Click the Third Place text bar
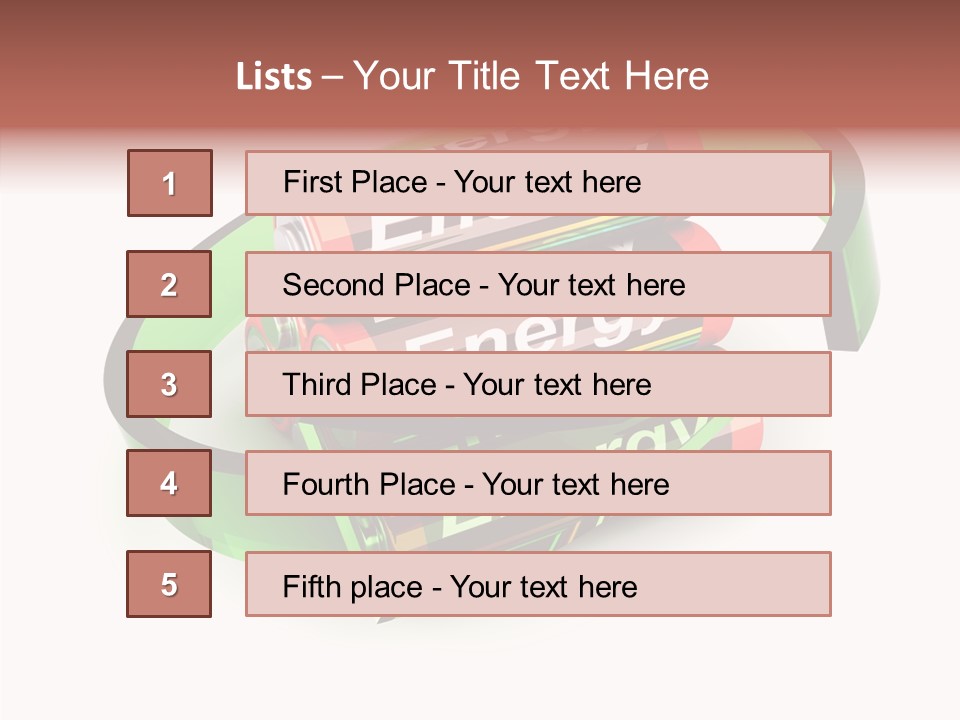Viewport: 960px width, 720px height. pyautogui.click(x=538, y=384)
